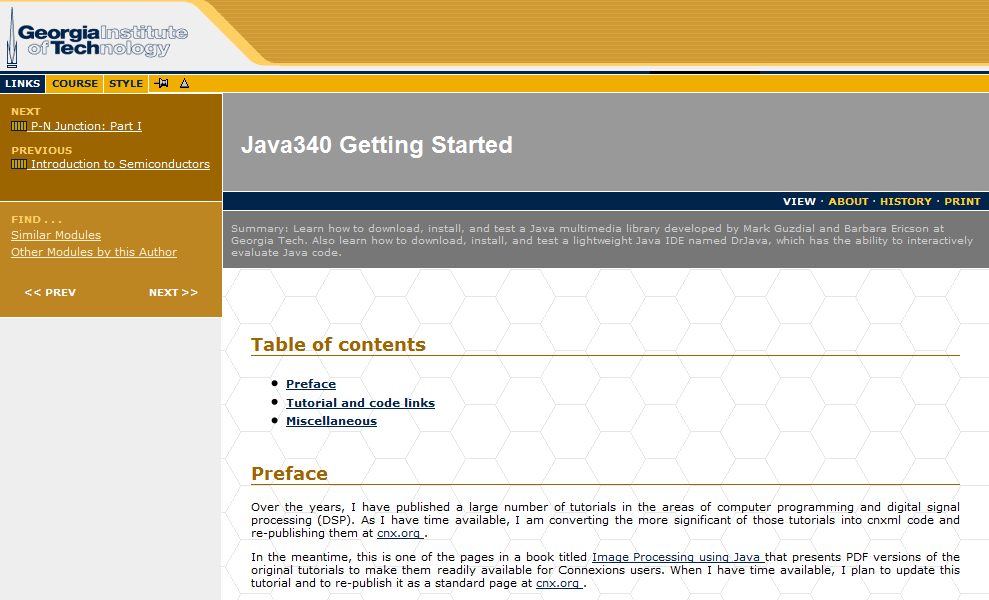Image resolution: width=989 pixels, height=600 pixels.
Task: Click the FIND . . . label
Action: point(37,220)
